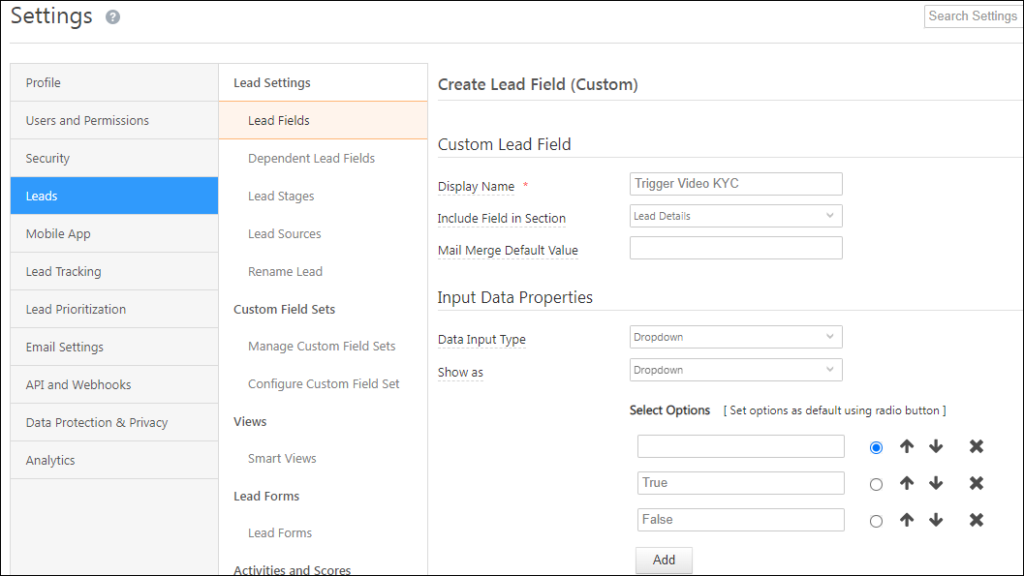Open Users and Permissions settings

87,120
